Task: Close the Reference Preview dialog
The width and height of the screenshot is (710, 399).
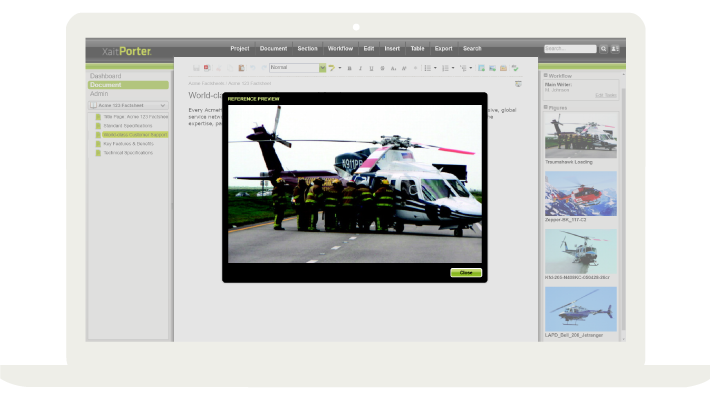Action: tap(466, 273)
